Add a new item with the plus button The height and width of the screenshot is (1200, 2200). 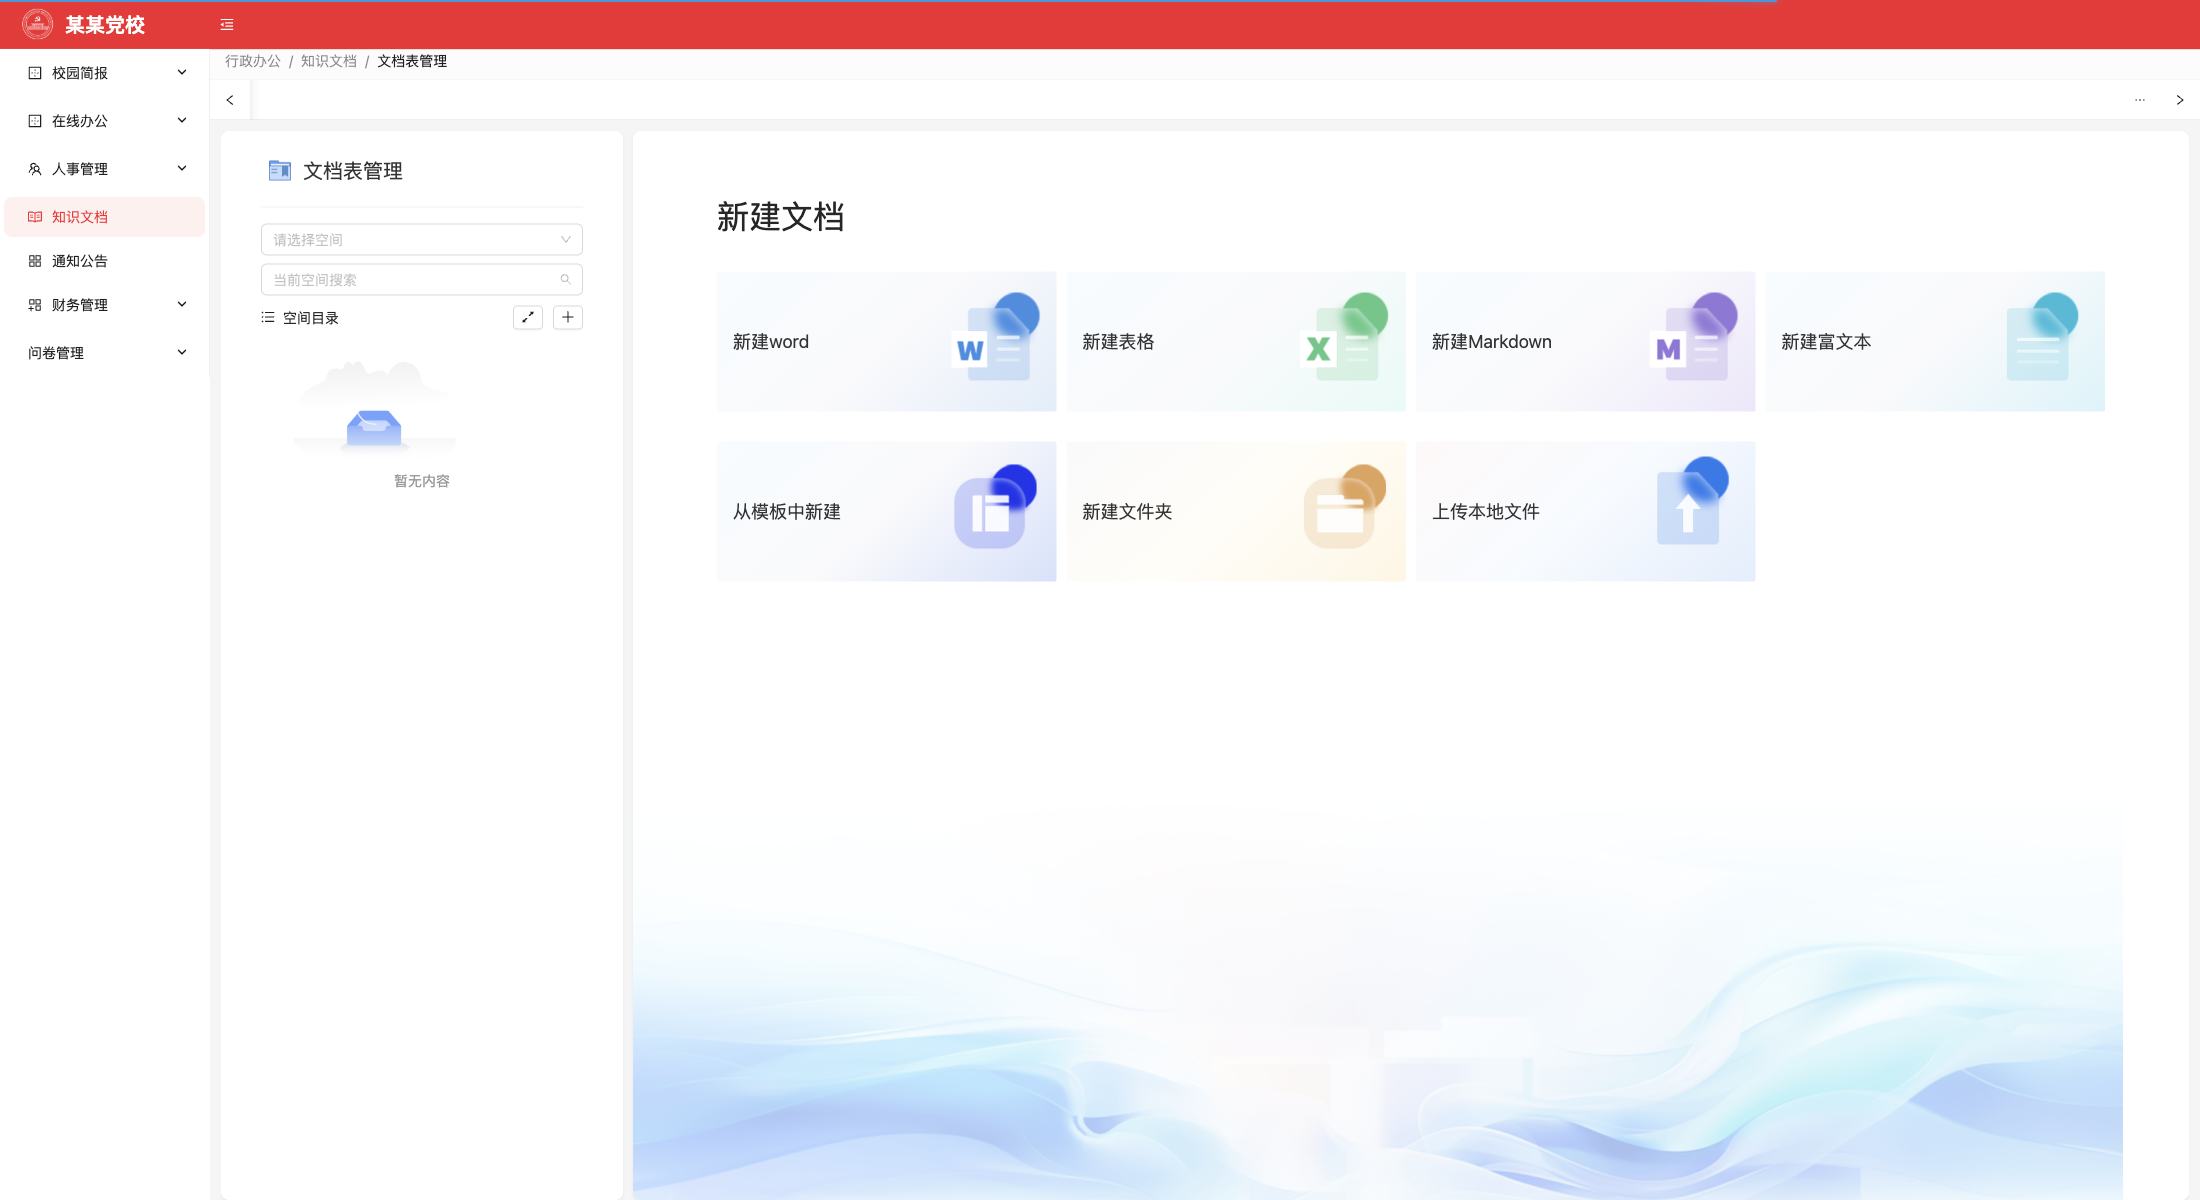click(x=568, y=318)
